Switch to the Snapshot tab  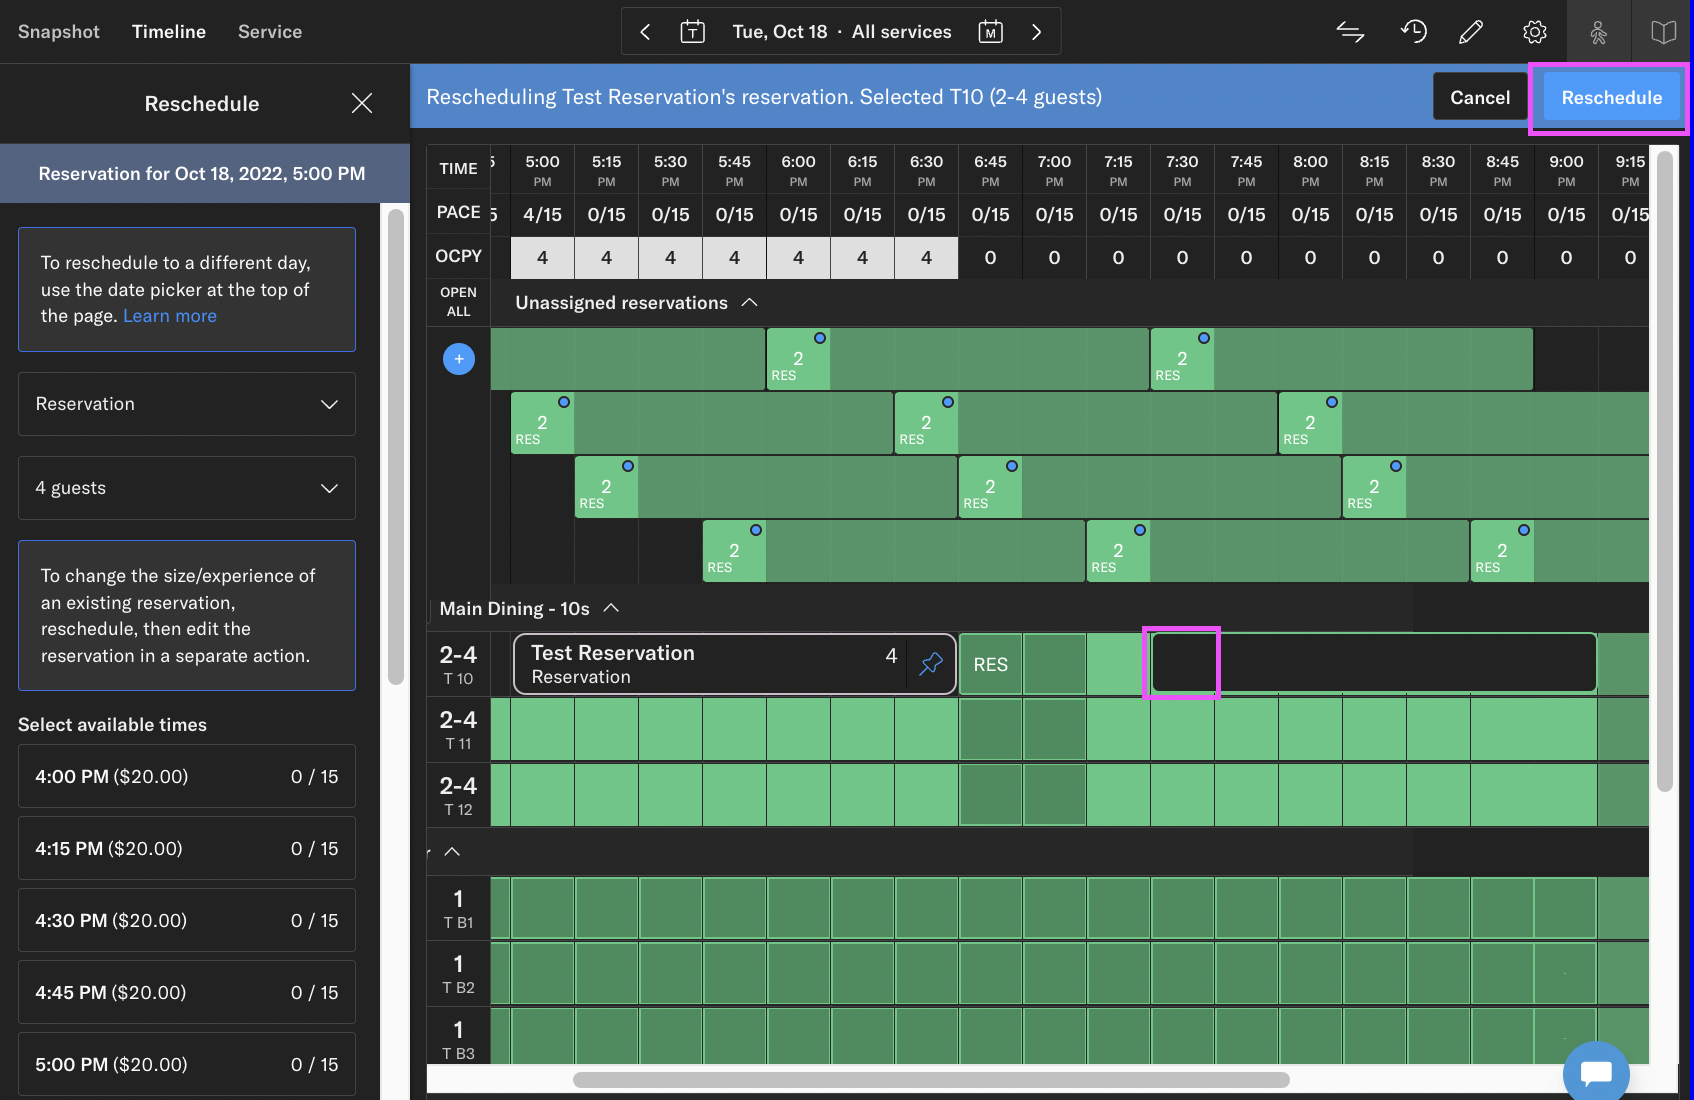(x=59, y=32)
